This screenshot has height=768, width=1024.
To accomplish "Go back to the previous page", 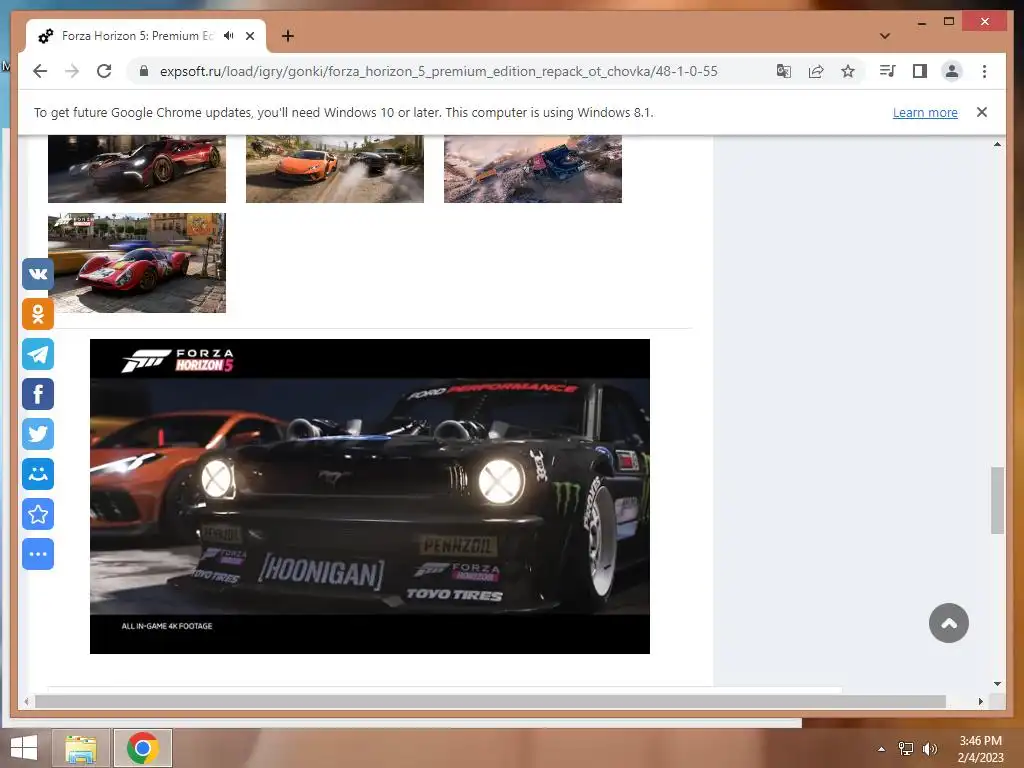I will click(x=40, y=71).
